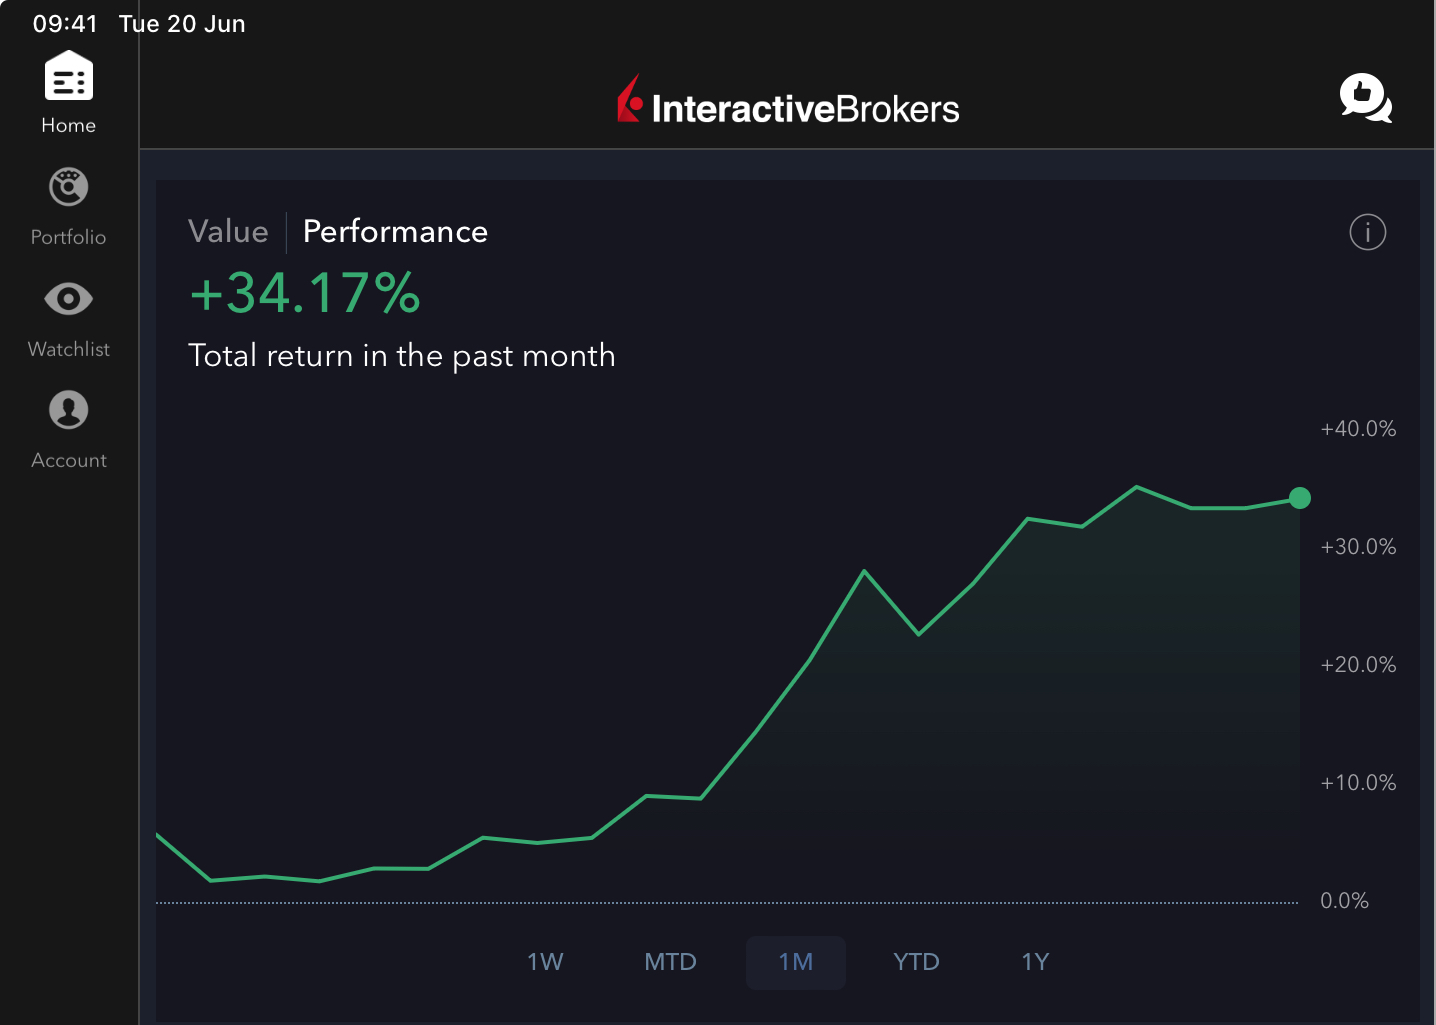This screenshot has width=1436, height=1025.
Task: Select the Performance tab
Action: point(395,232)
